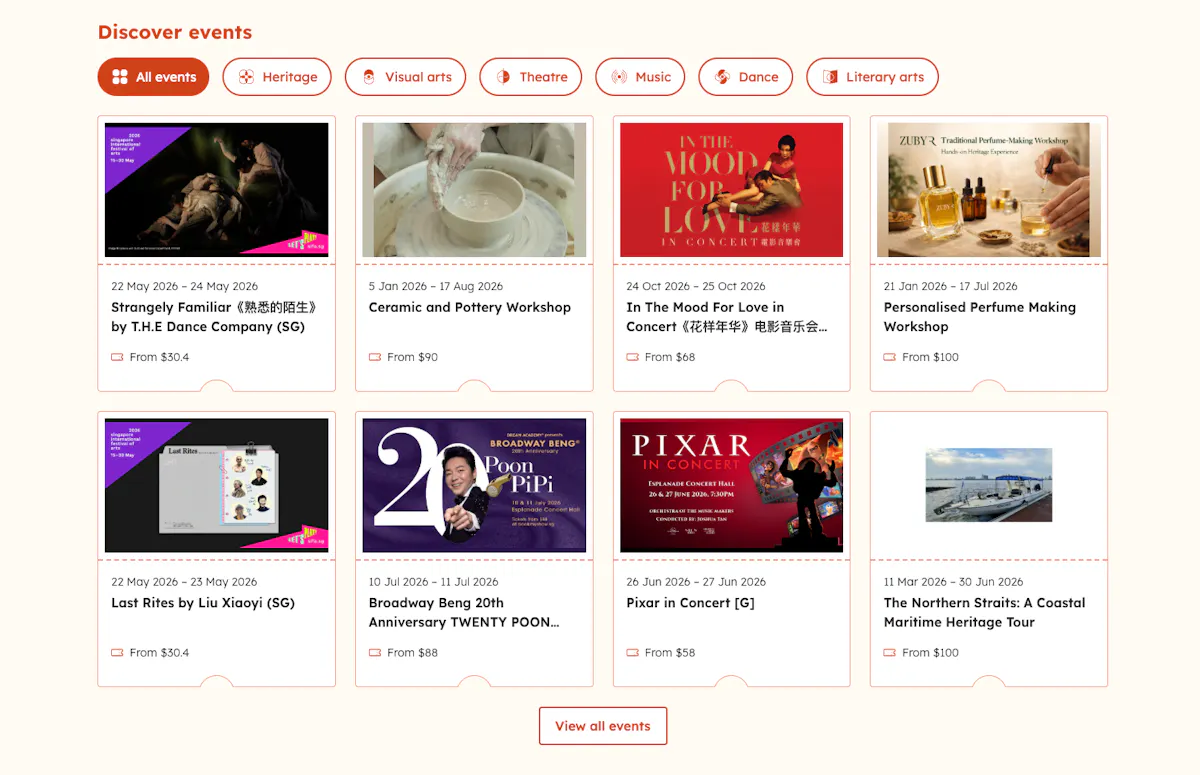Click ticket icon beside Strangely Familiar From $30.4
Image resolution: width=1200 pixels, height=775 pixels.
117,357
